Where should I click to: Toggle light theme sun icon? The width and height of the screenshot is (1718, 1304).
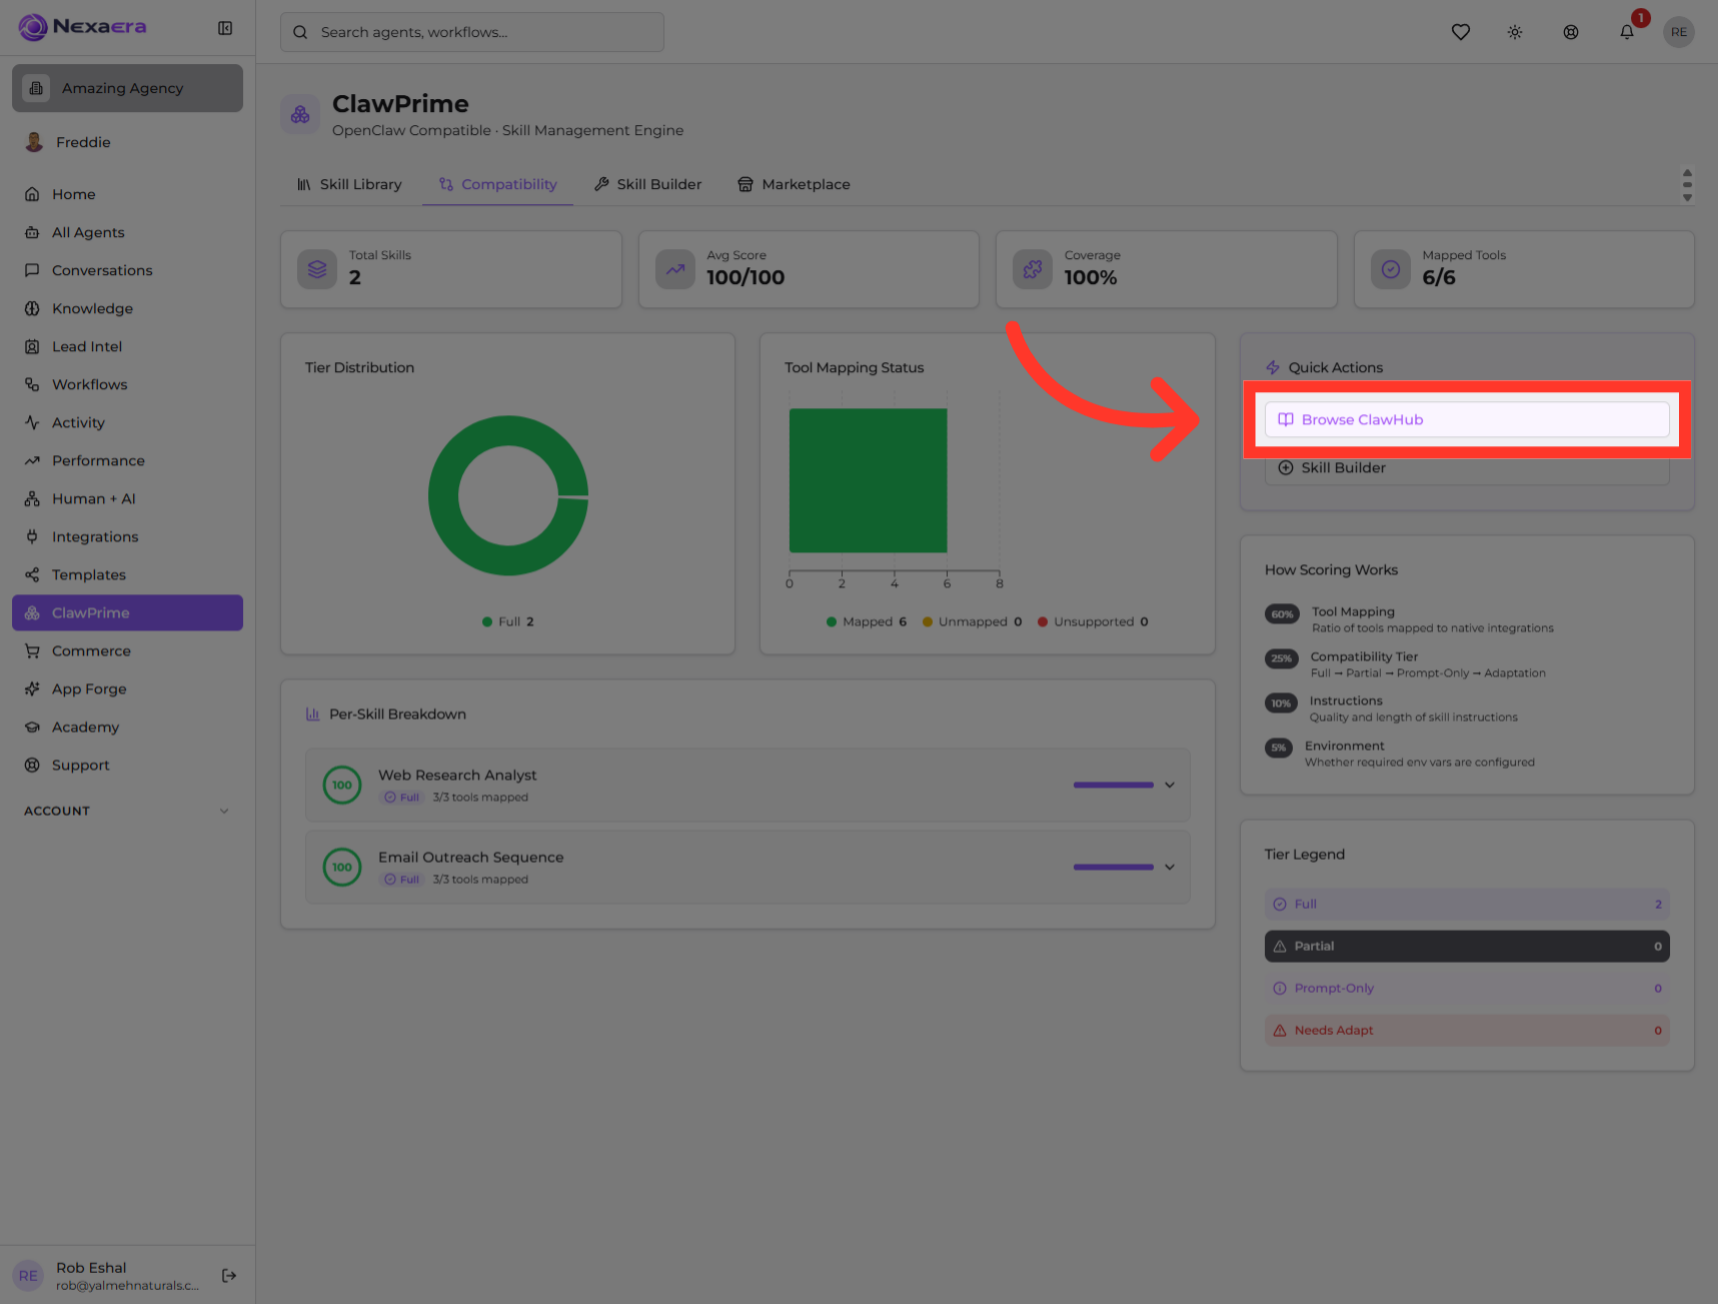pos(1515,32)
